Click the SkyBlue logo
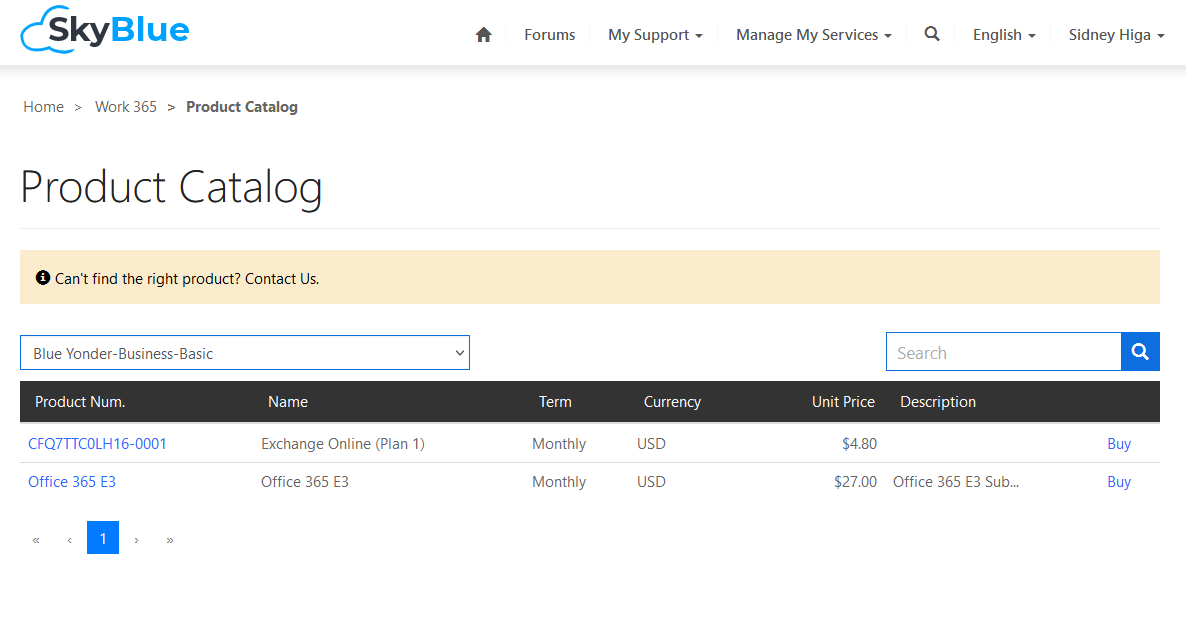The image size is (1186, 620). coord(105,29)
